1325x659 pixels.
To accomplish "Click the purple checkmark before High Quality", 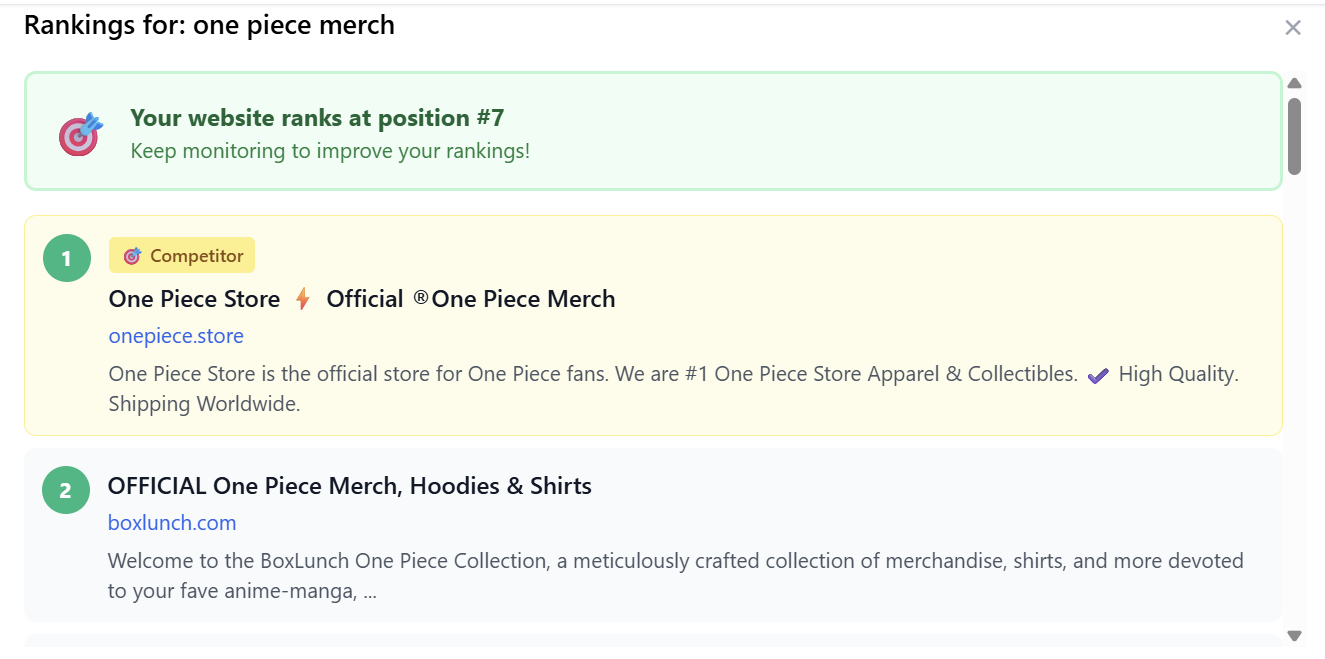I will (1098, 375).
